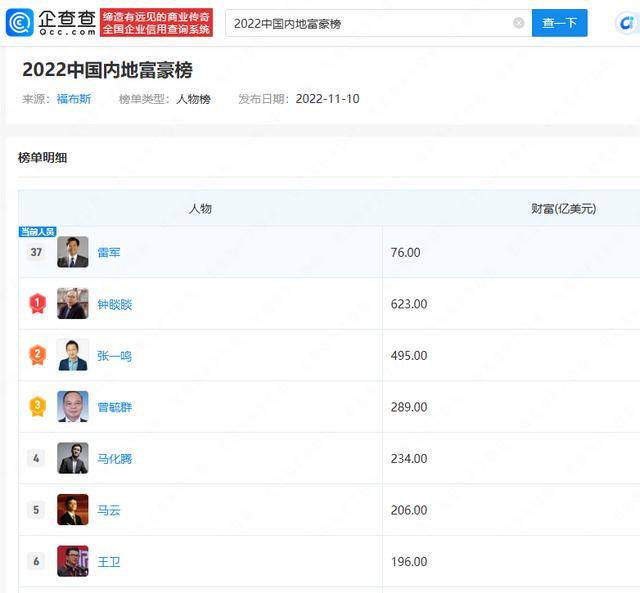Click 张一鸣's portrait thumbnail
The height and width of the screenshot is (593, 640).
(x=73, y=355)
